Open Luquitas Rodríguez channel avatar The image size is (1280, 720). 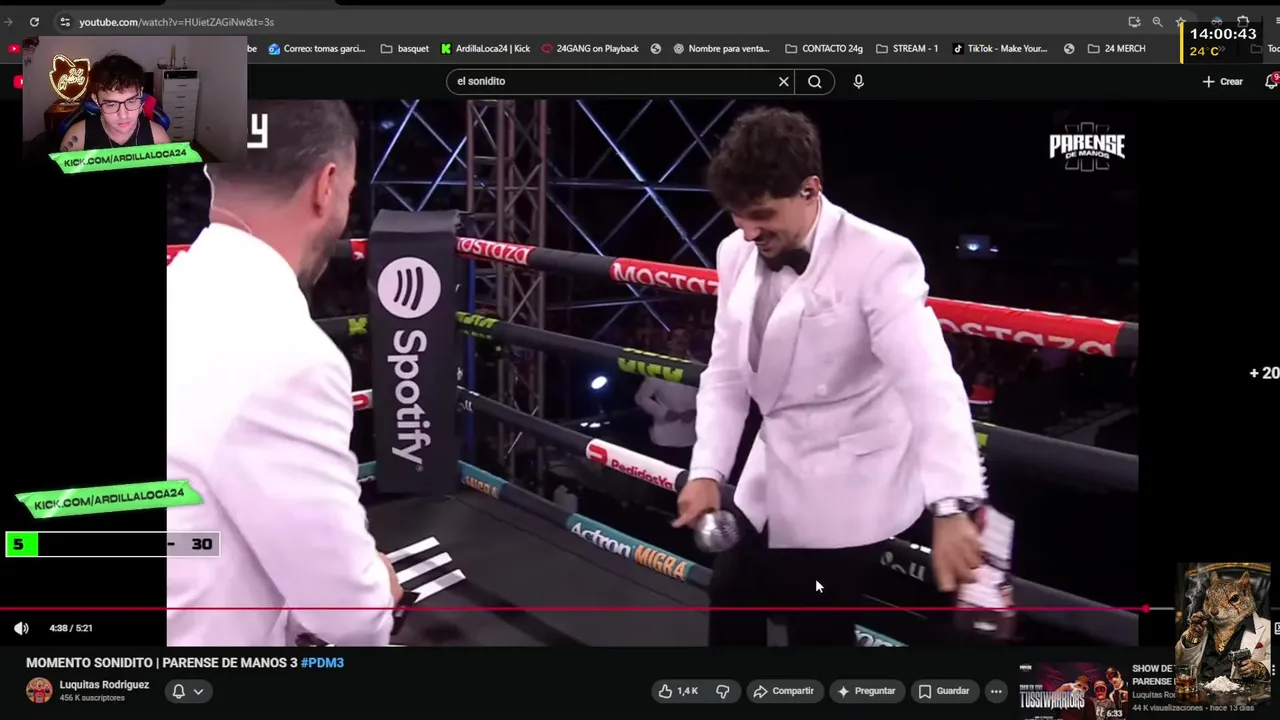tap(39, 691)
